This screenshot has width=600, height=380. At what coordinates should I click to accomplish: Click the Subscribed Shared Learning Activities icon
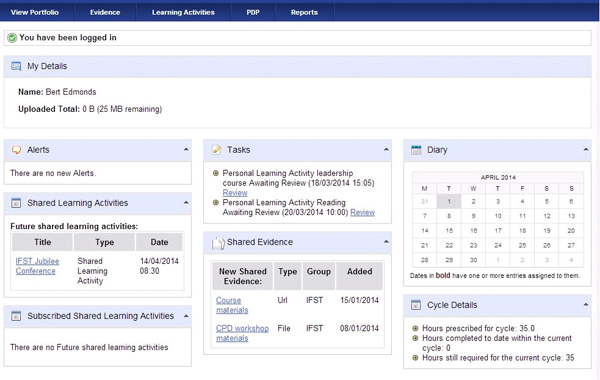tap(16, 316)
